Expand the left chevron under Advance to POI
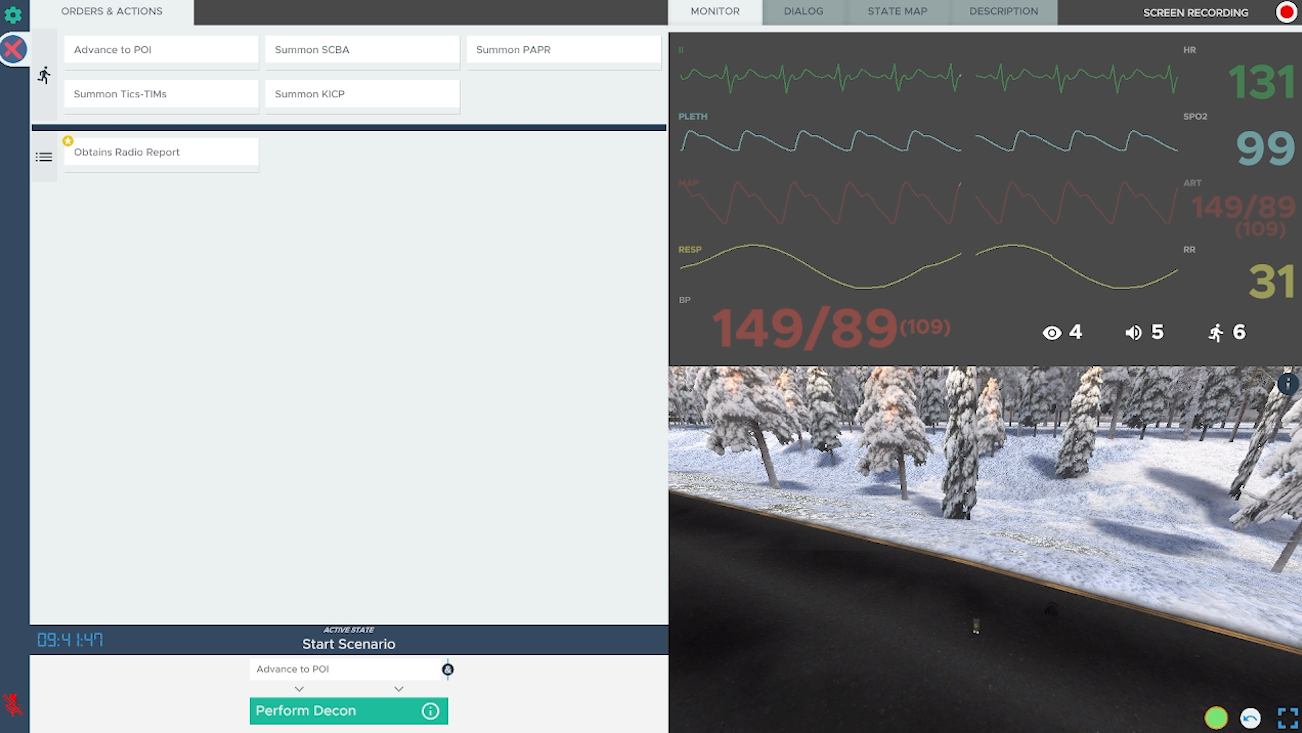Screen dimensions: 1302x733 pyautogui.click(x=299, y=689)
